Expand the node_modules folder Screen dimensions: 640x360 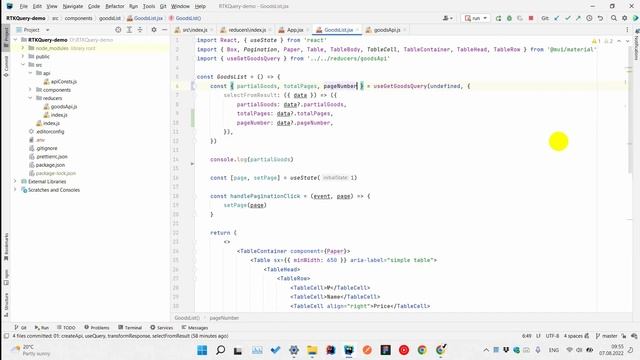point(23,48)
